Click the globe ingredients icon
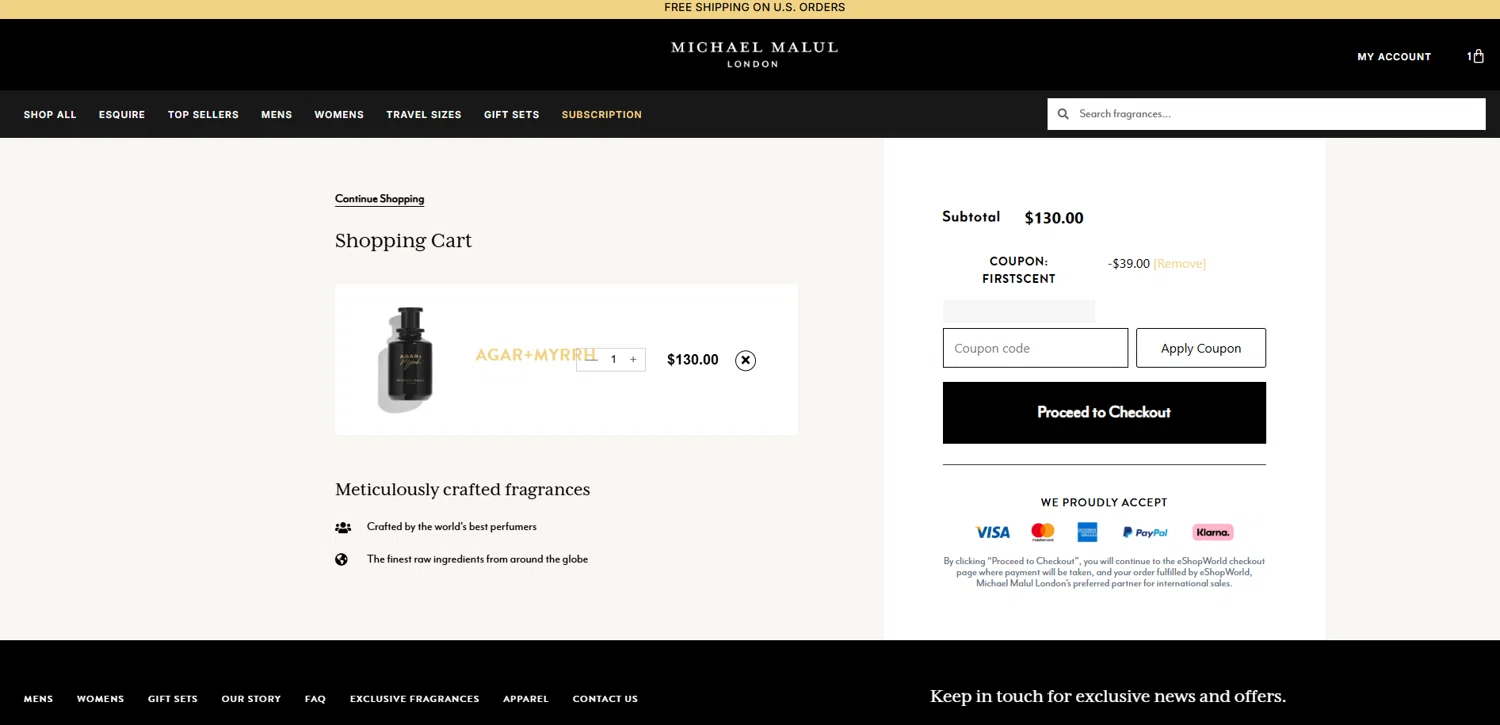Screen dimensions: 1500x725 point(341,559)
